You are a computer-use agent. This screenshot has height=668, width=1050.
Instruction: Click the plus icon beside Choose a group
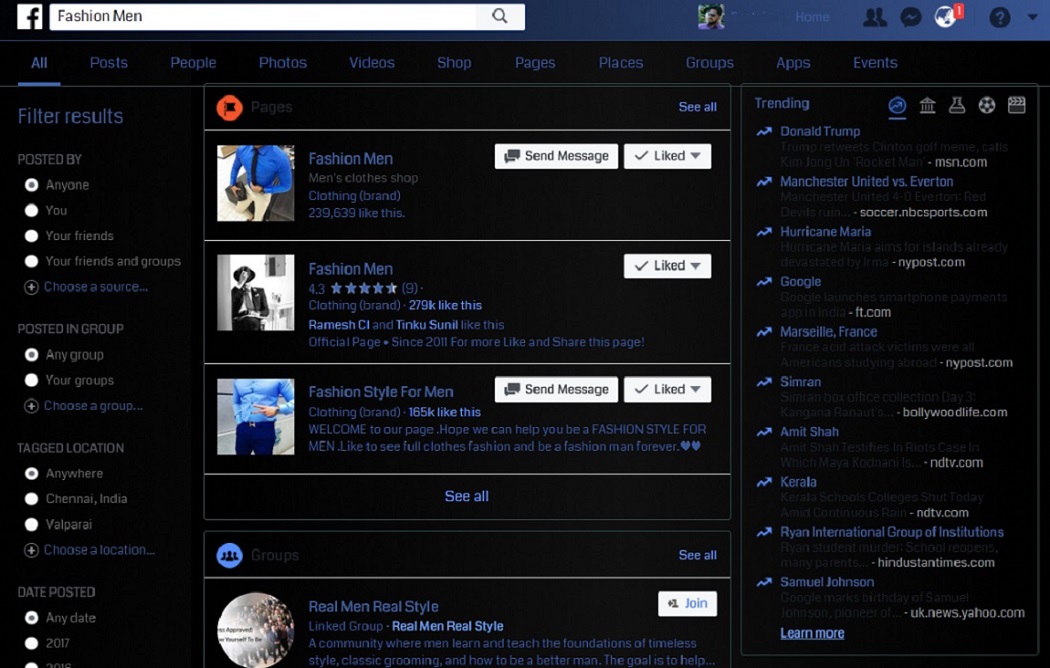31,406
